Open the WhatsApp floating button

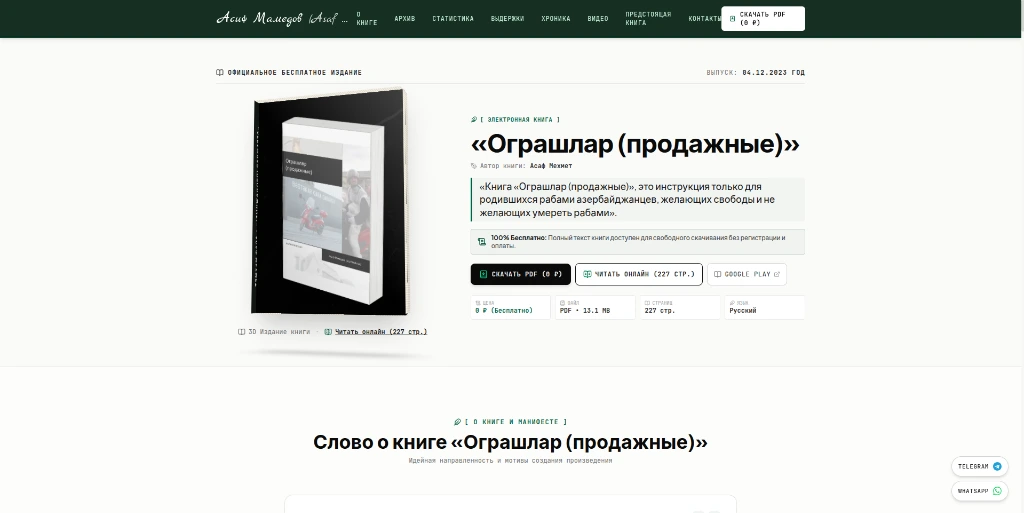980,491
